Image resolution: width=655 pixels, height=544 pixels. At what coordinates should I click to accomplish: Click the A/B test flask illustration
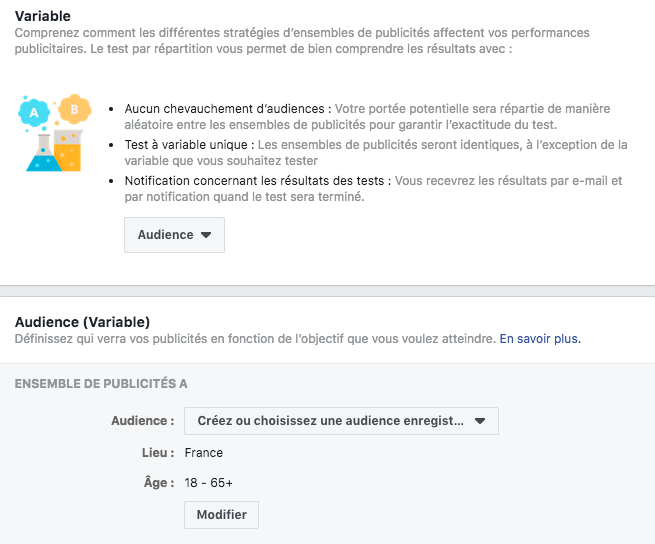click(x=53, y=134)
